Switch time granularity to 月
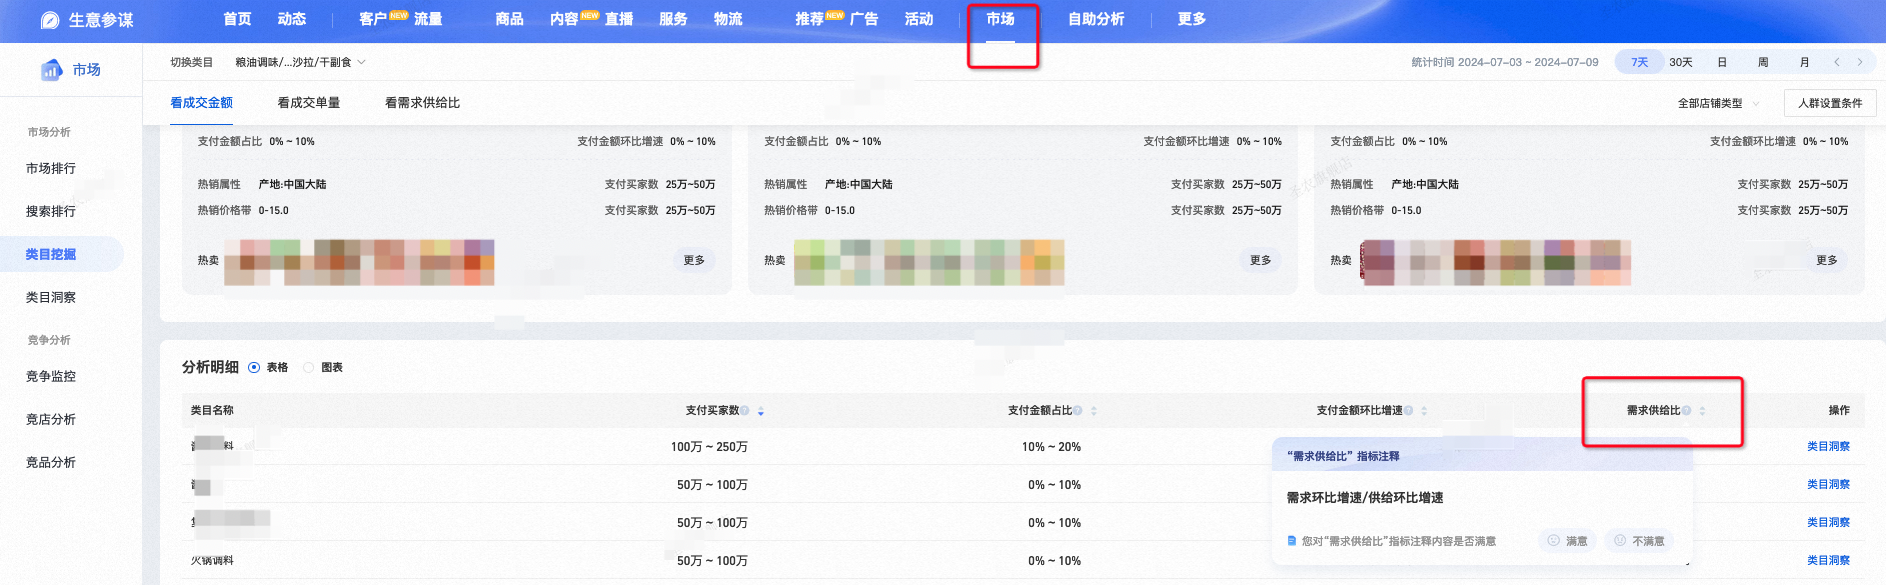Screen dimensions: 1886x585 pyautogui.click(x=1804, y=62)
